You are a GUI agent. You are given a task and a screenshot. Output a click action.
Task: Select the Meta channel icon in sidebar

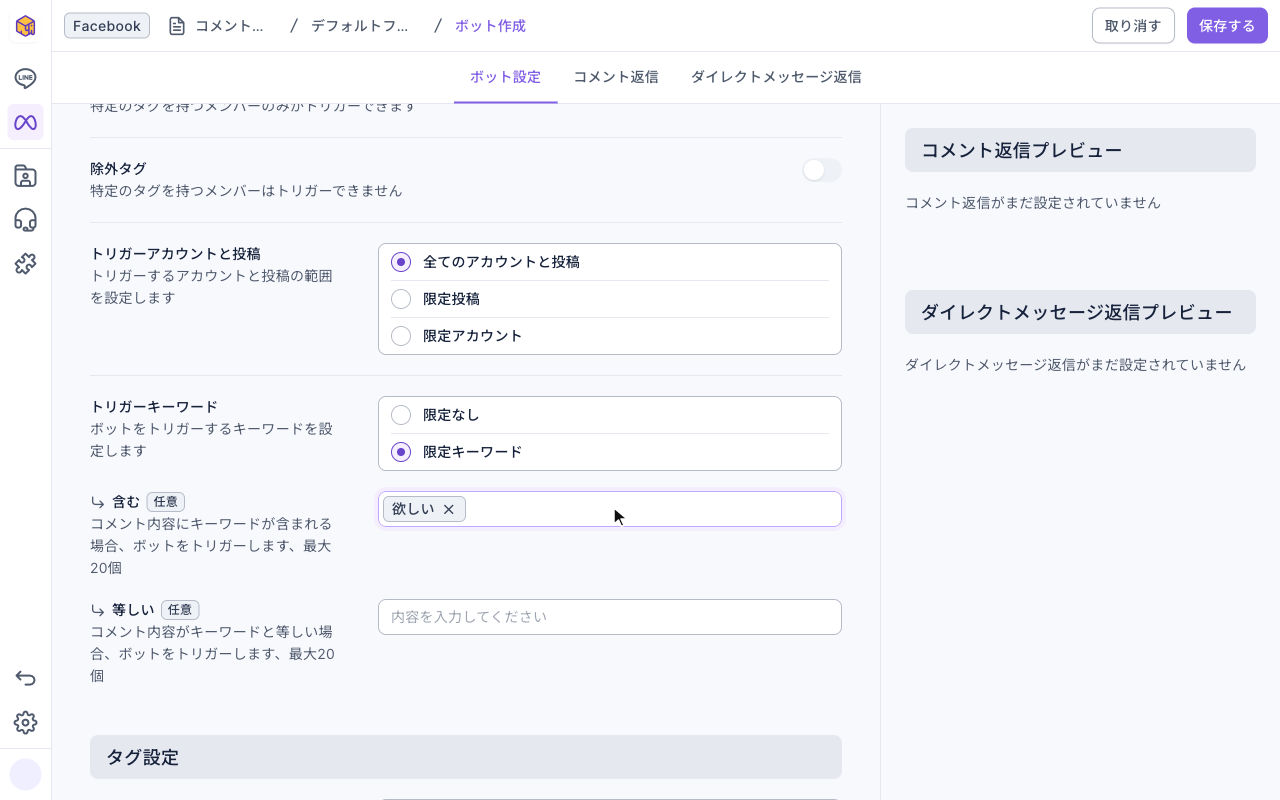pos(25,122)
